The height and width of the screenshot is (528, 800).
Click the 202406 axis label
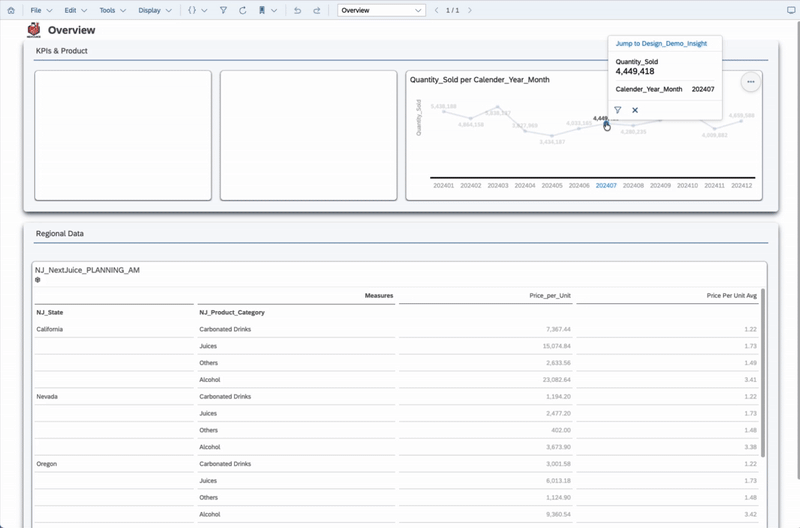click(579, 186)
